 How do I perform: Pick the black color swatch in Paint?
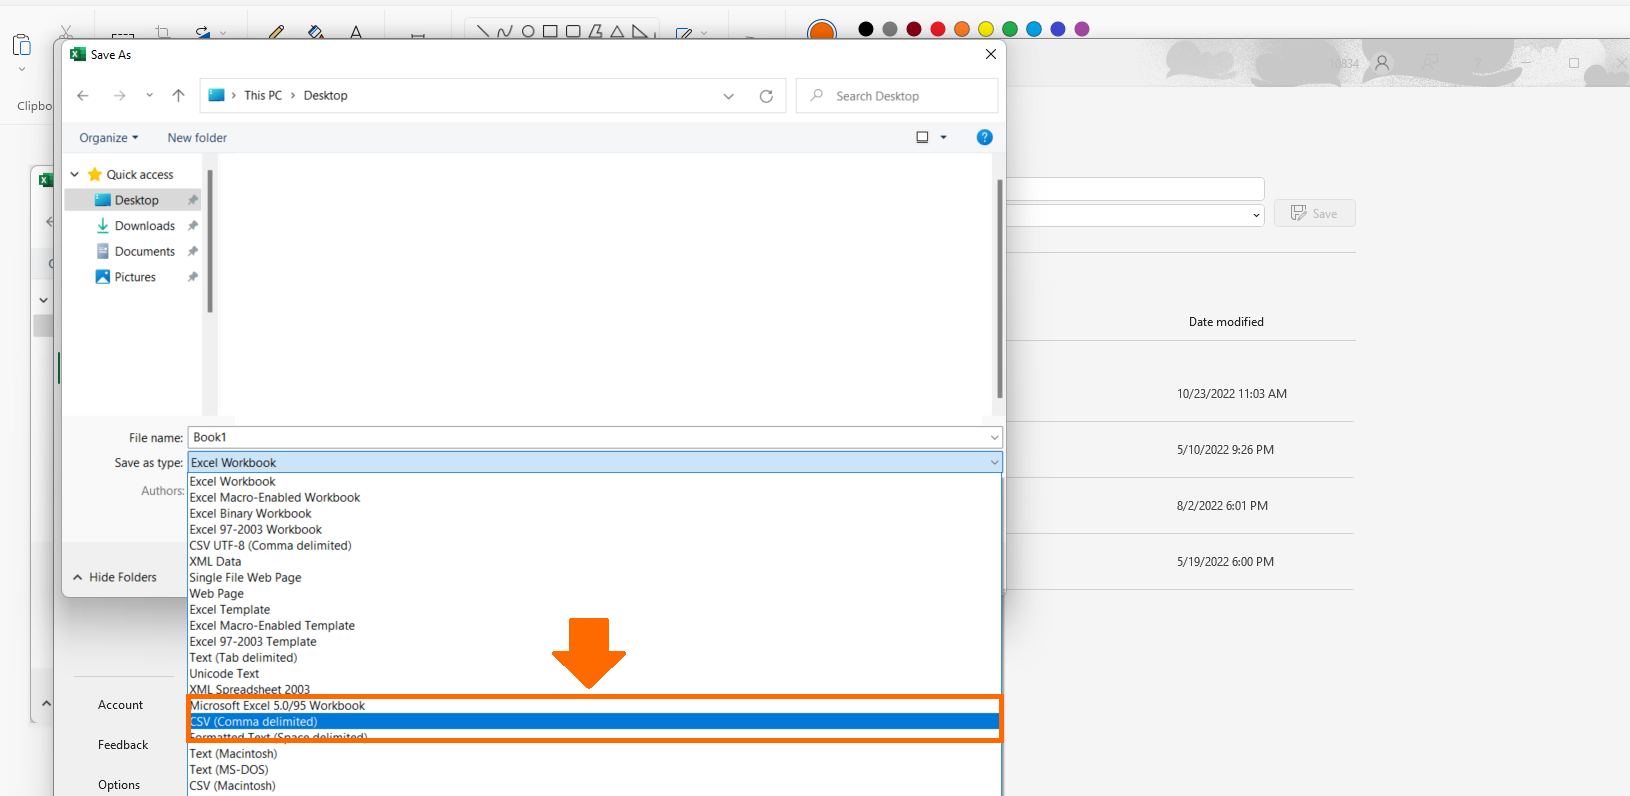point(866,29)
